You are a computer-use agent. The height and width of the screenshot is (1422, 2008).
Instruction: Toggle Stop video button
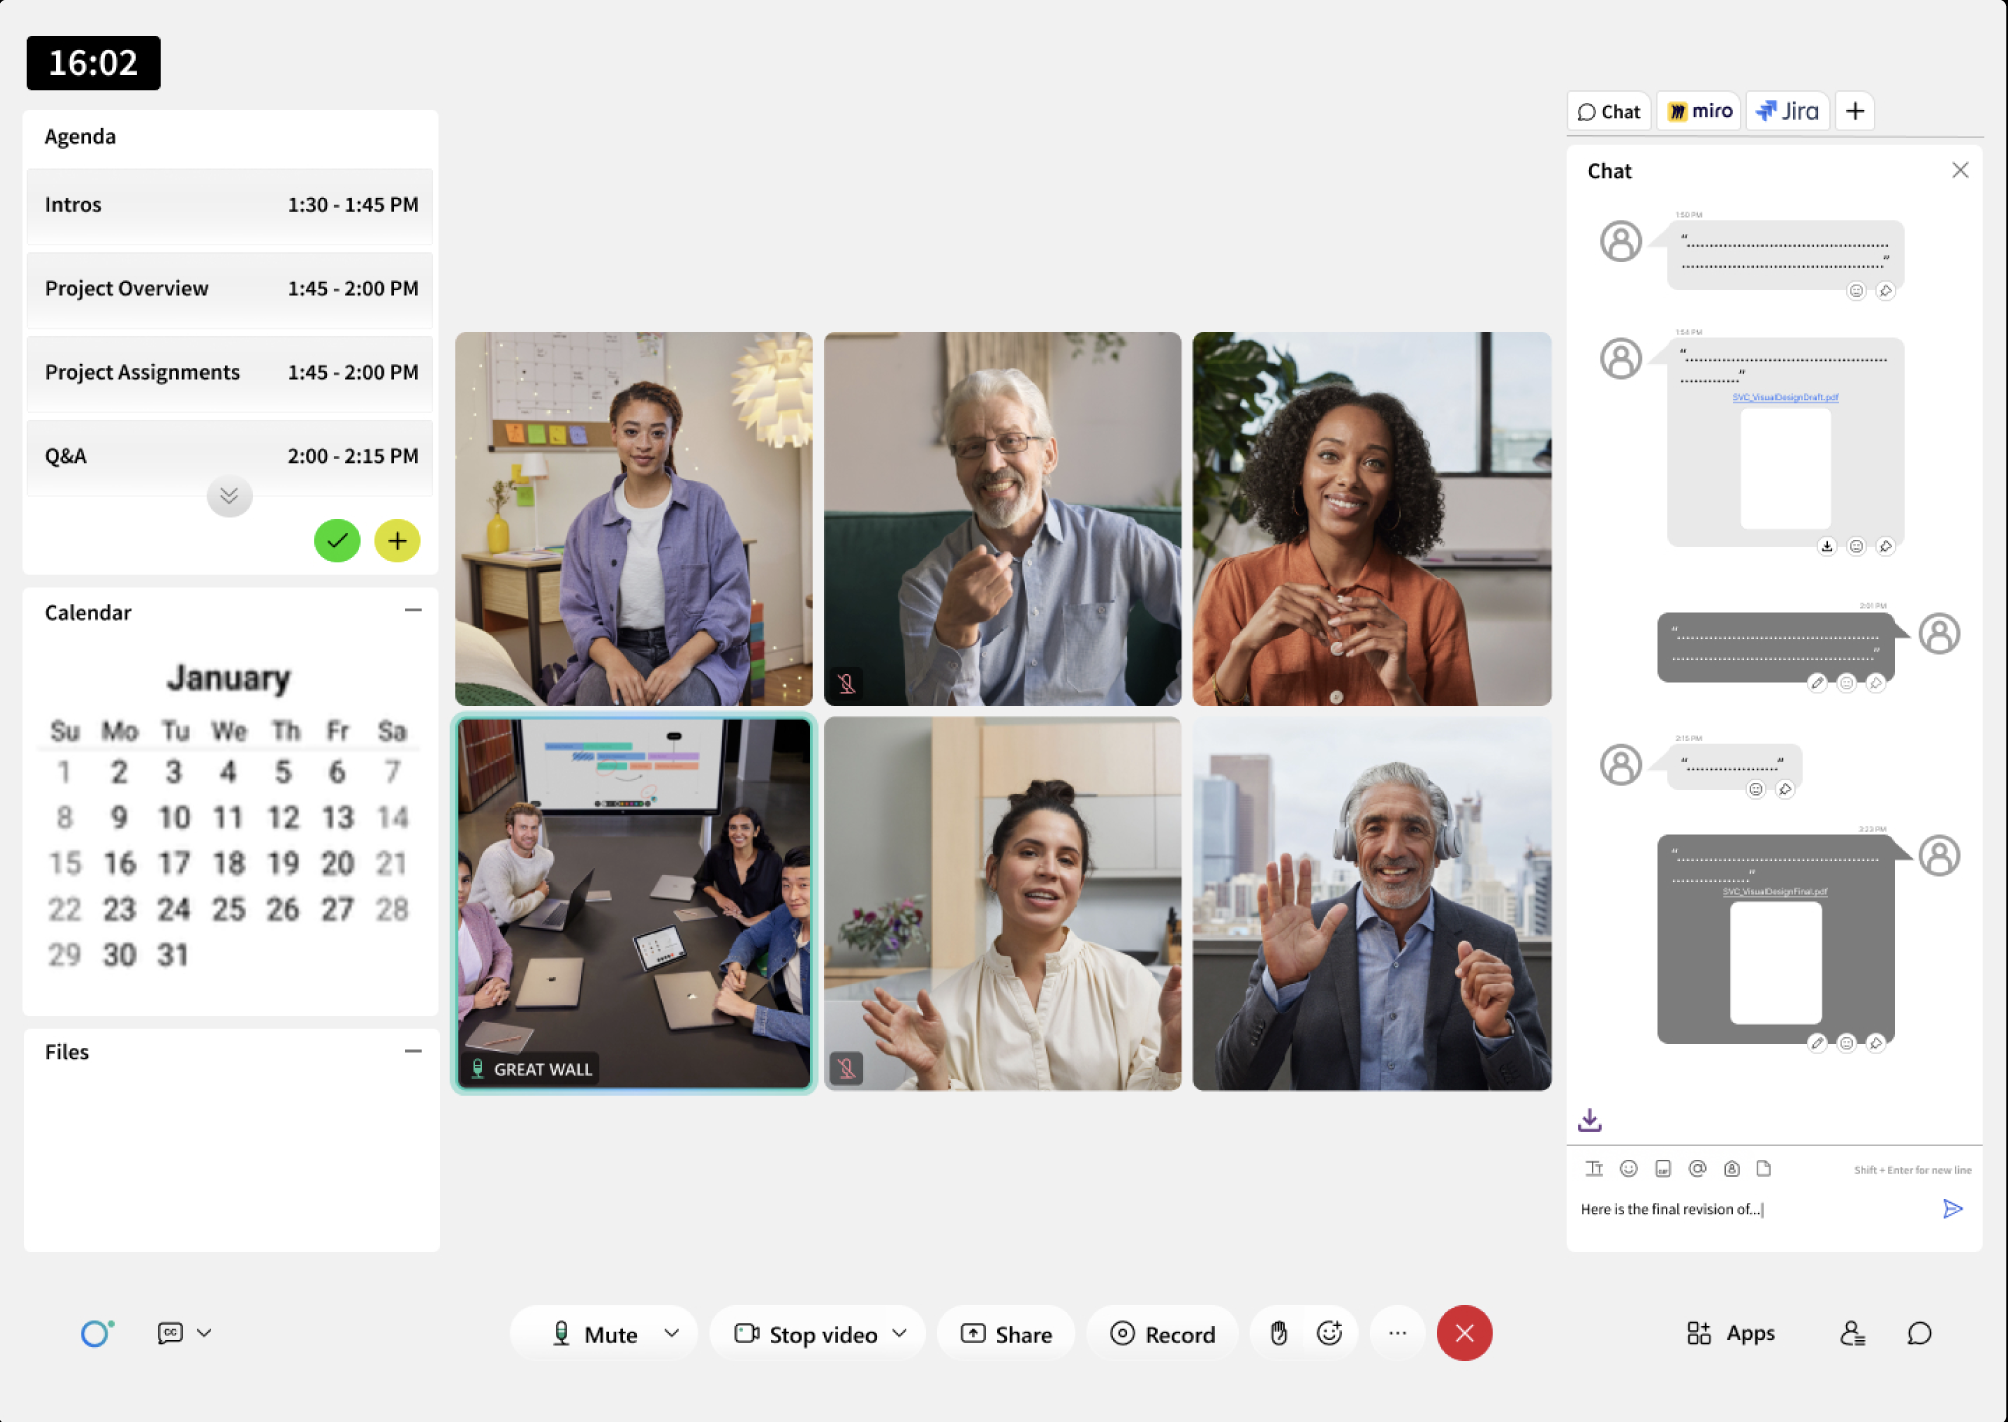806,1334
